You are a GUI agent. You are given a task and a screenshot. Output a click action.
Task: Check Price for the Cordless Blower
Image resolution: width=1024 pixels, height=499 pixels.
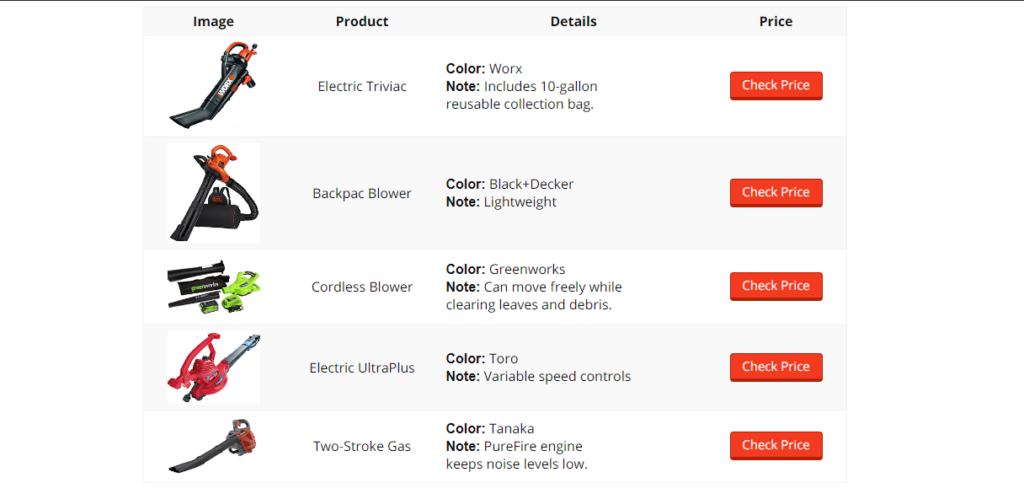pyautogui.click(x=776, y=286)
